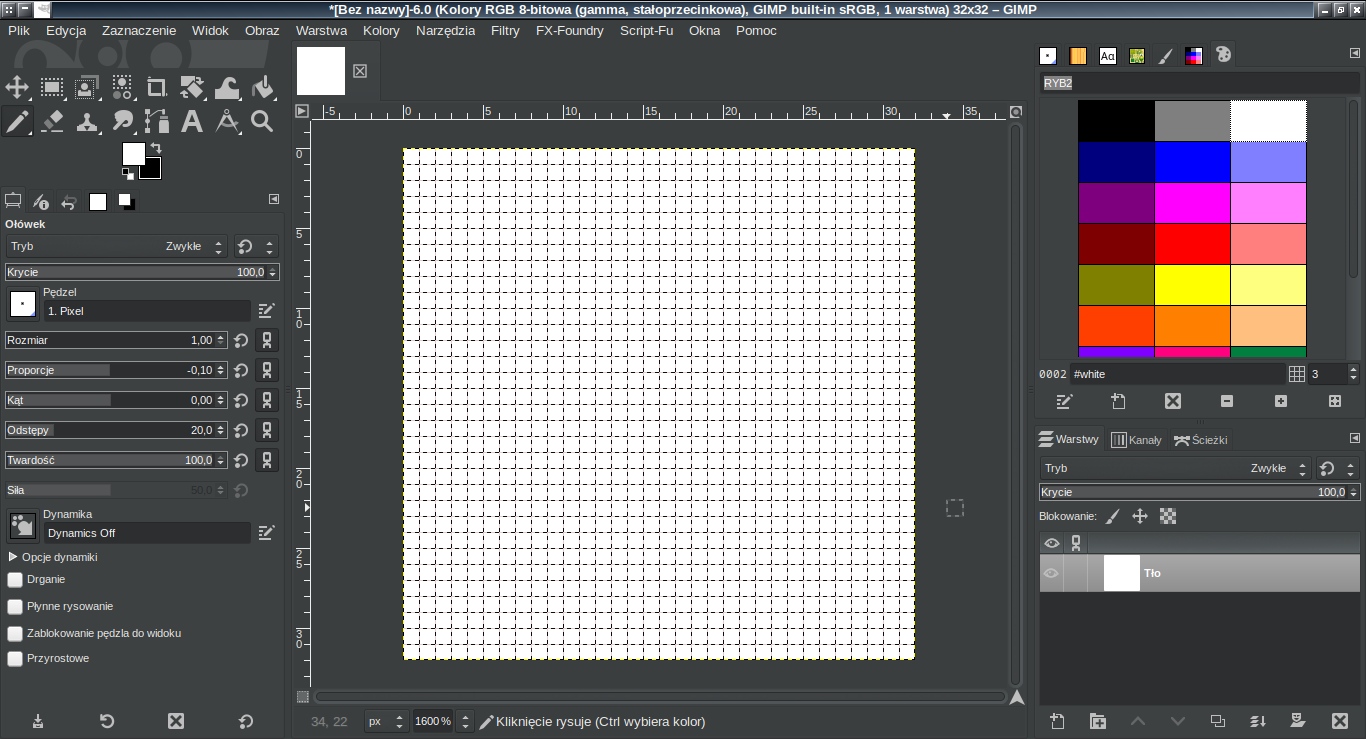Select the Pencil tool in toolbox
This screenshot has height=739, width=1366.
pyautogui.click(x=17, y=121)
